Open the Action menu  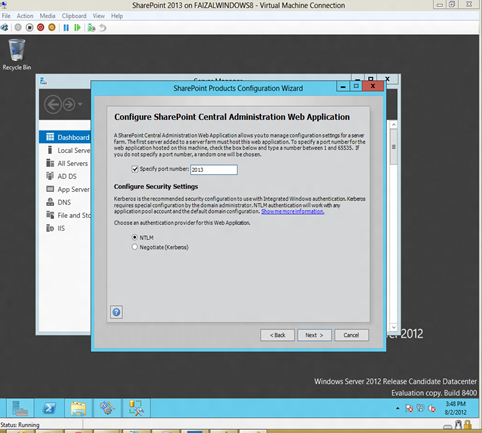(x=25, y=16)
